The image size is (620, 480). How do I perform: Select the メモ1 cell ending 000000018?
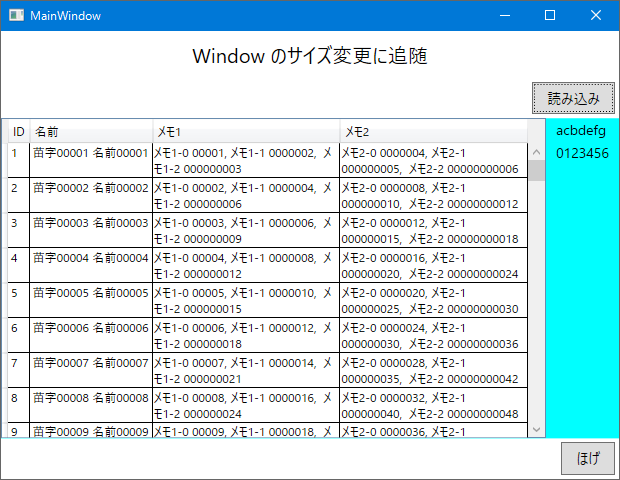coord(246,335)
